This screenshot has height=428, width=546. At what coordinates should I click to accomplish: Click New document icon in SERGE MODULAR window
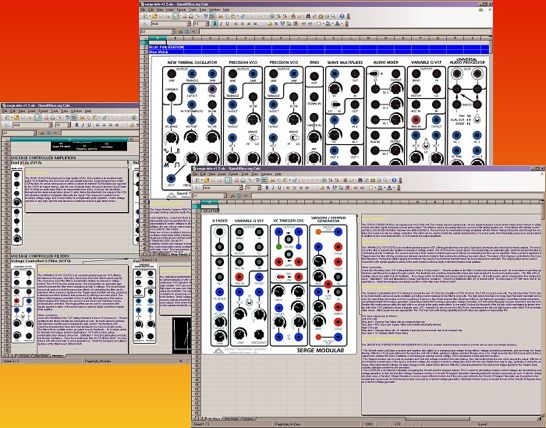tap(197, 180)
